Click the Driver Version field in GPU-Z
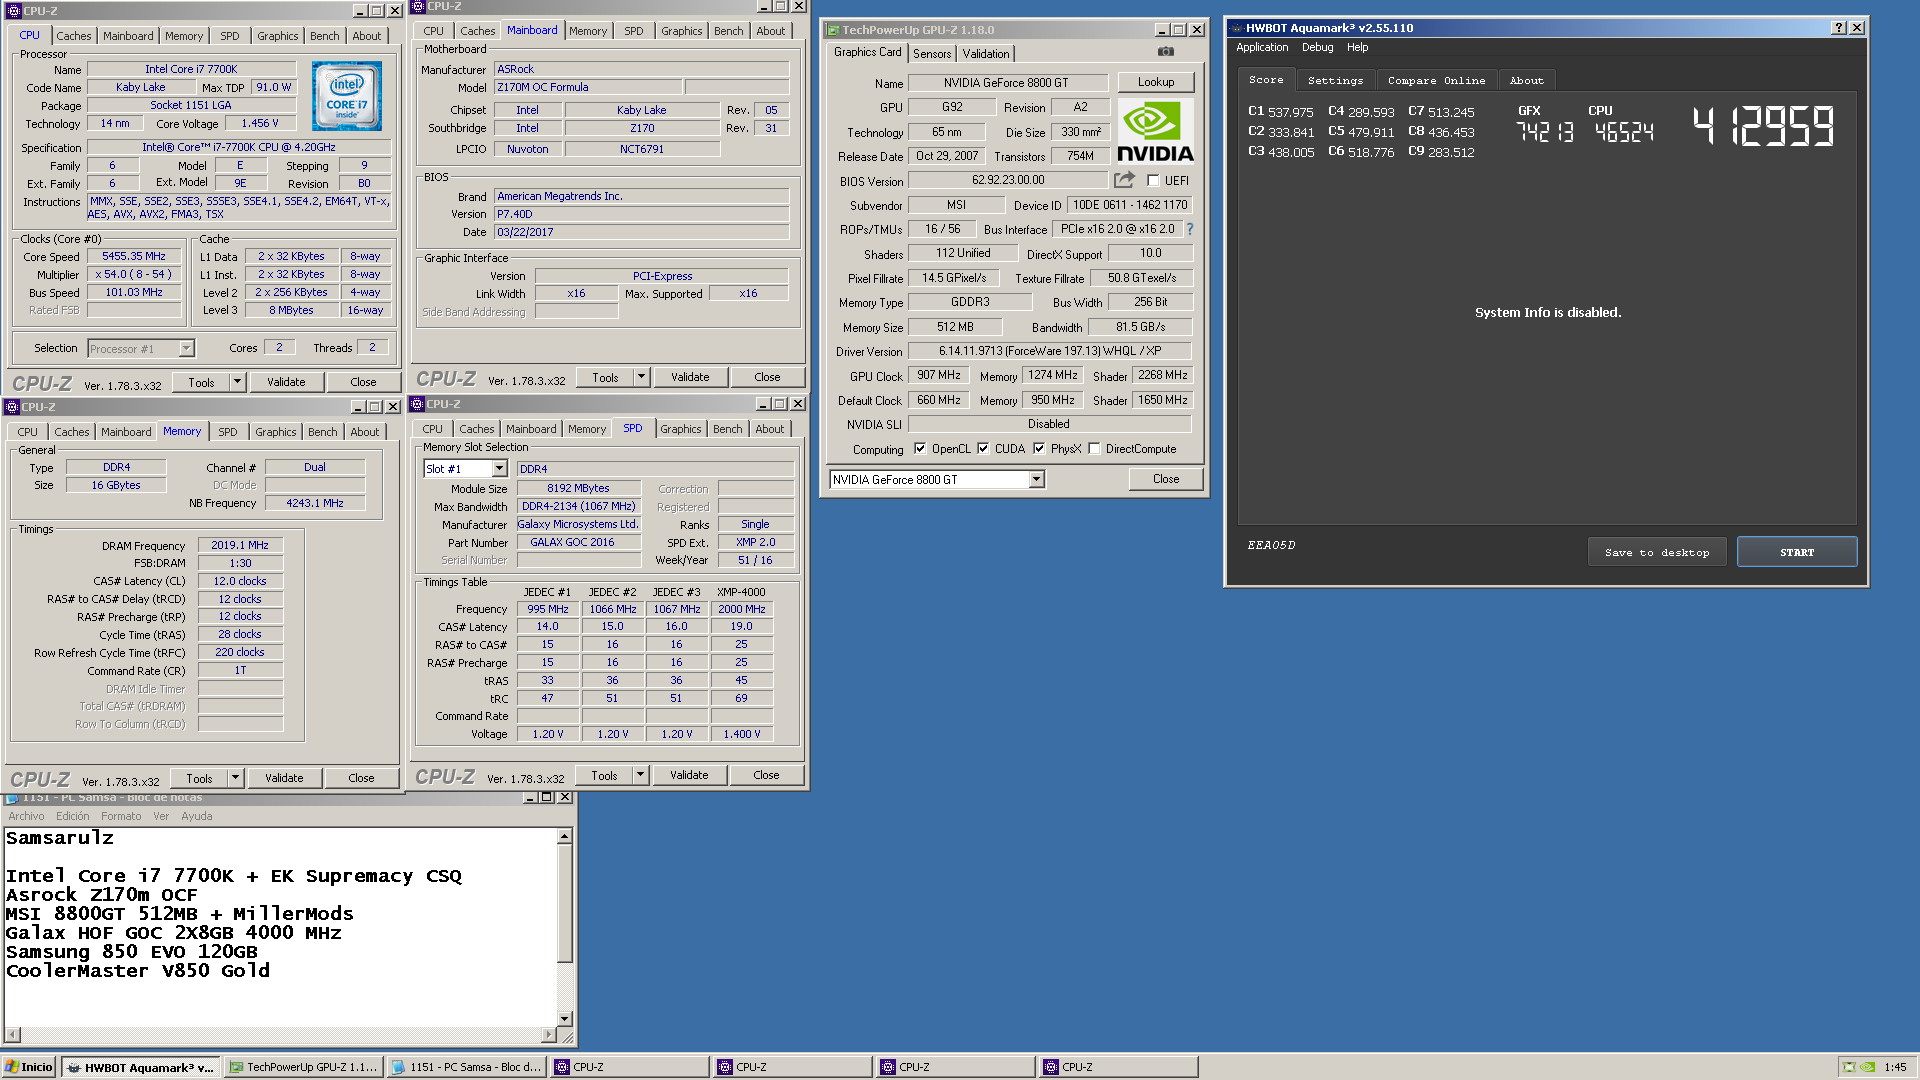 tap(1049, 351)
